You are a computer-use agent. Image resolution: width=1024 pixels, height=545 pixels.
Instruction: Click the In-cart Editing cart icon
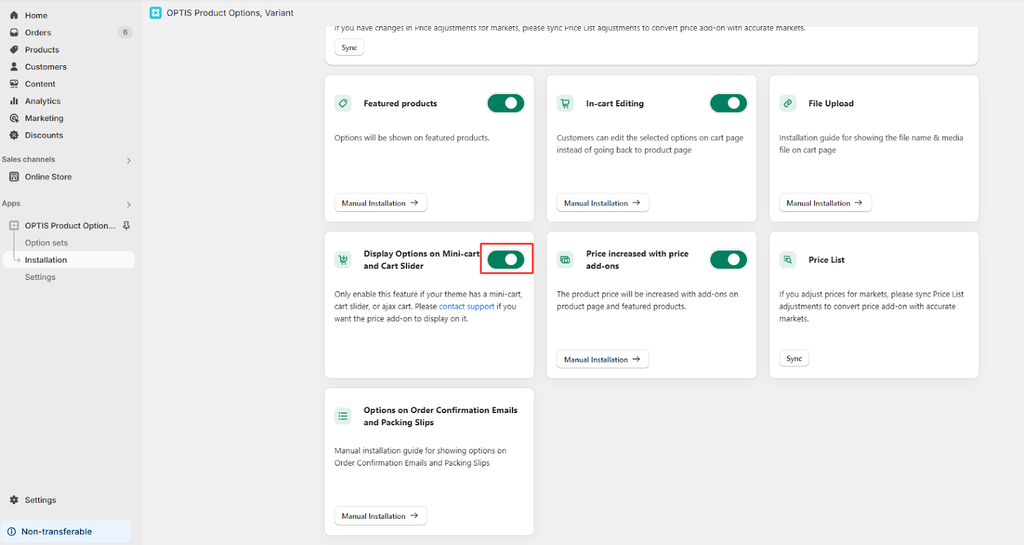(x=565, y=103)
